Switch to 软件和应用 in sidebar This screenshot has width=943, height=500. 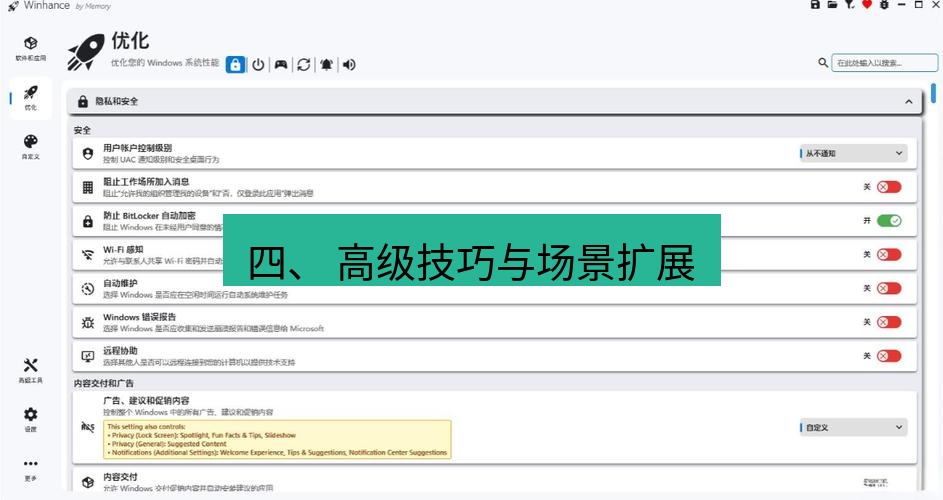coord(30,48)
